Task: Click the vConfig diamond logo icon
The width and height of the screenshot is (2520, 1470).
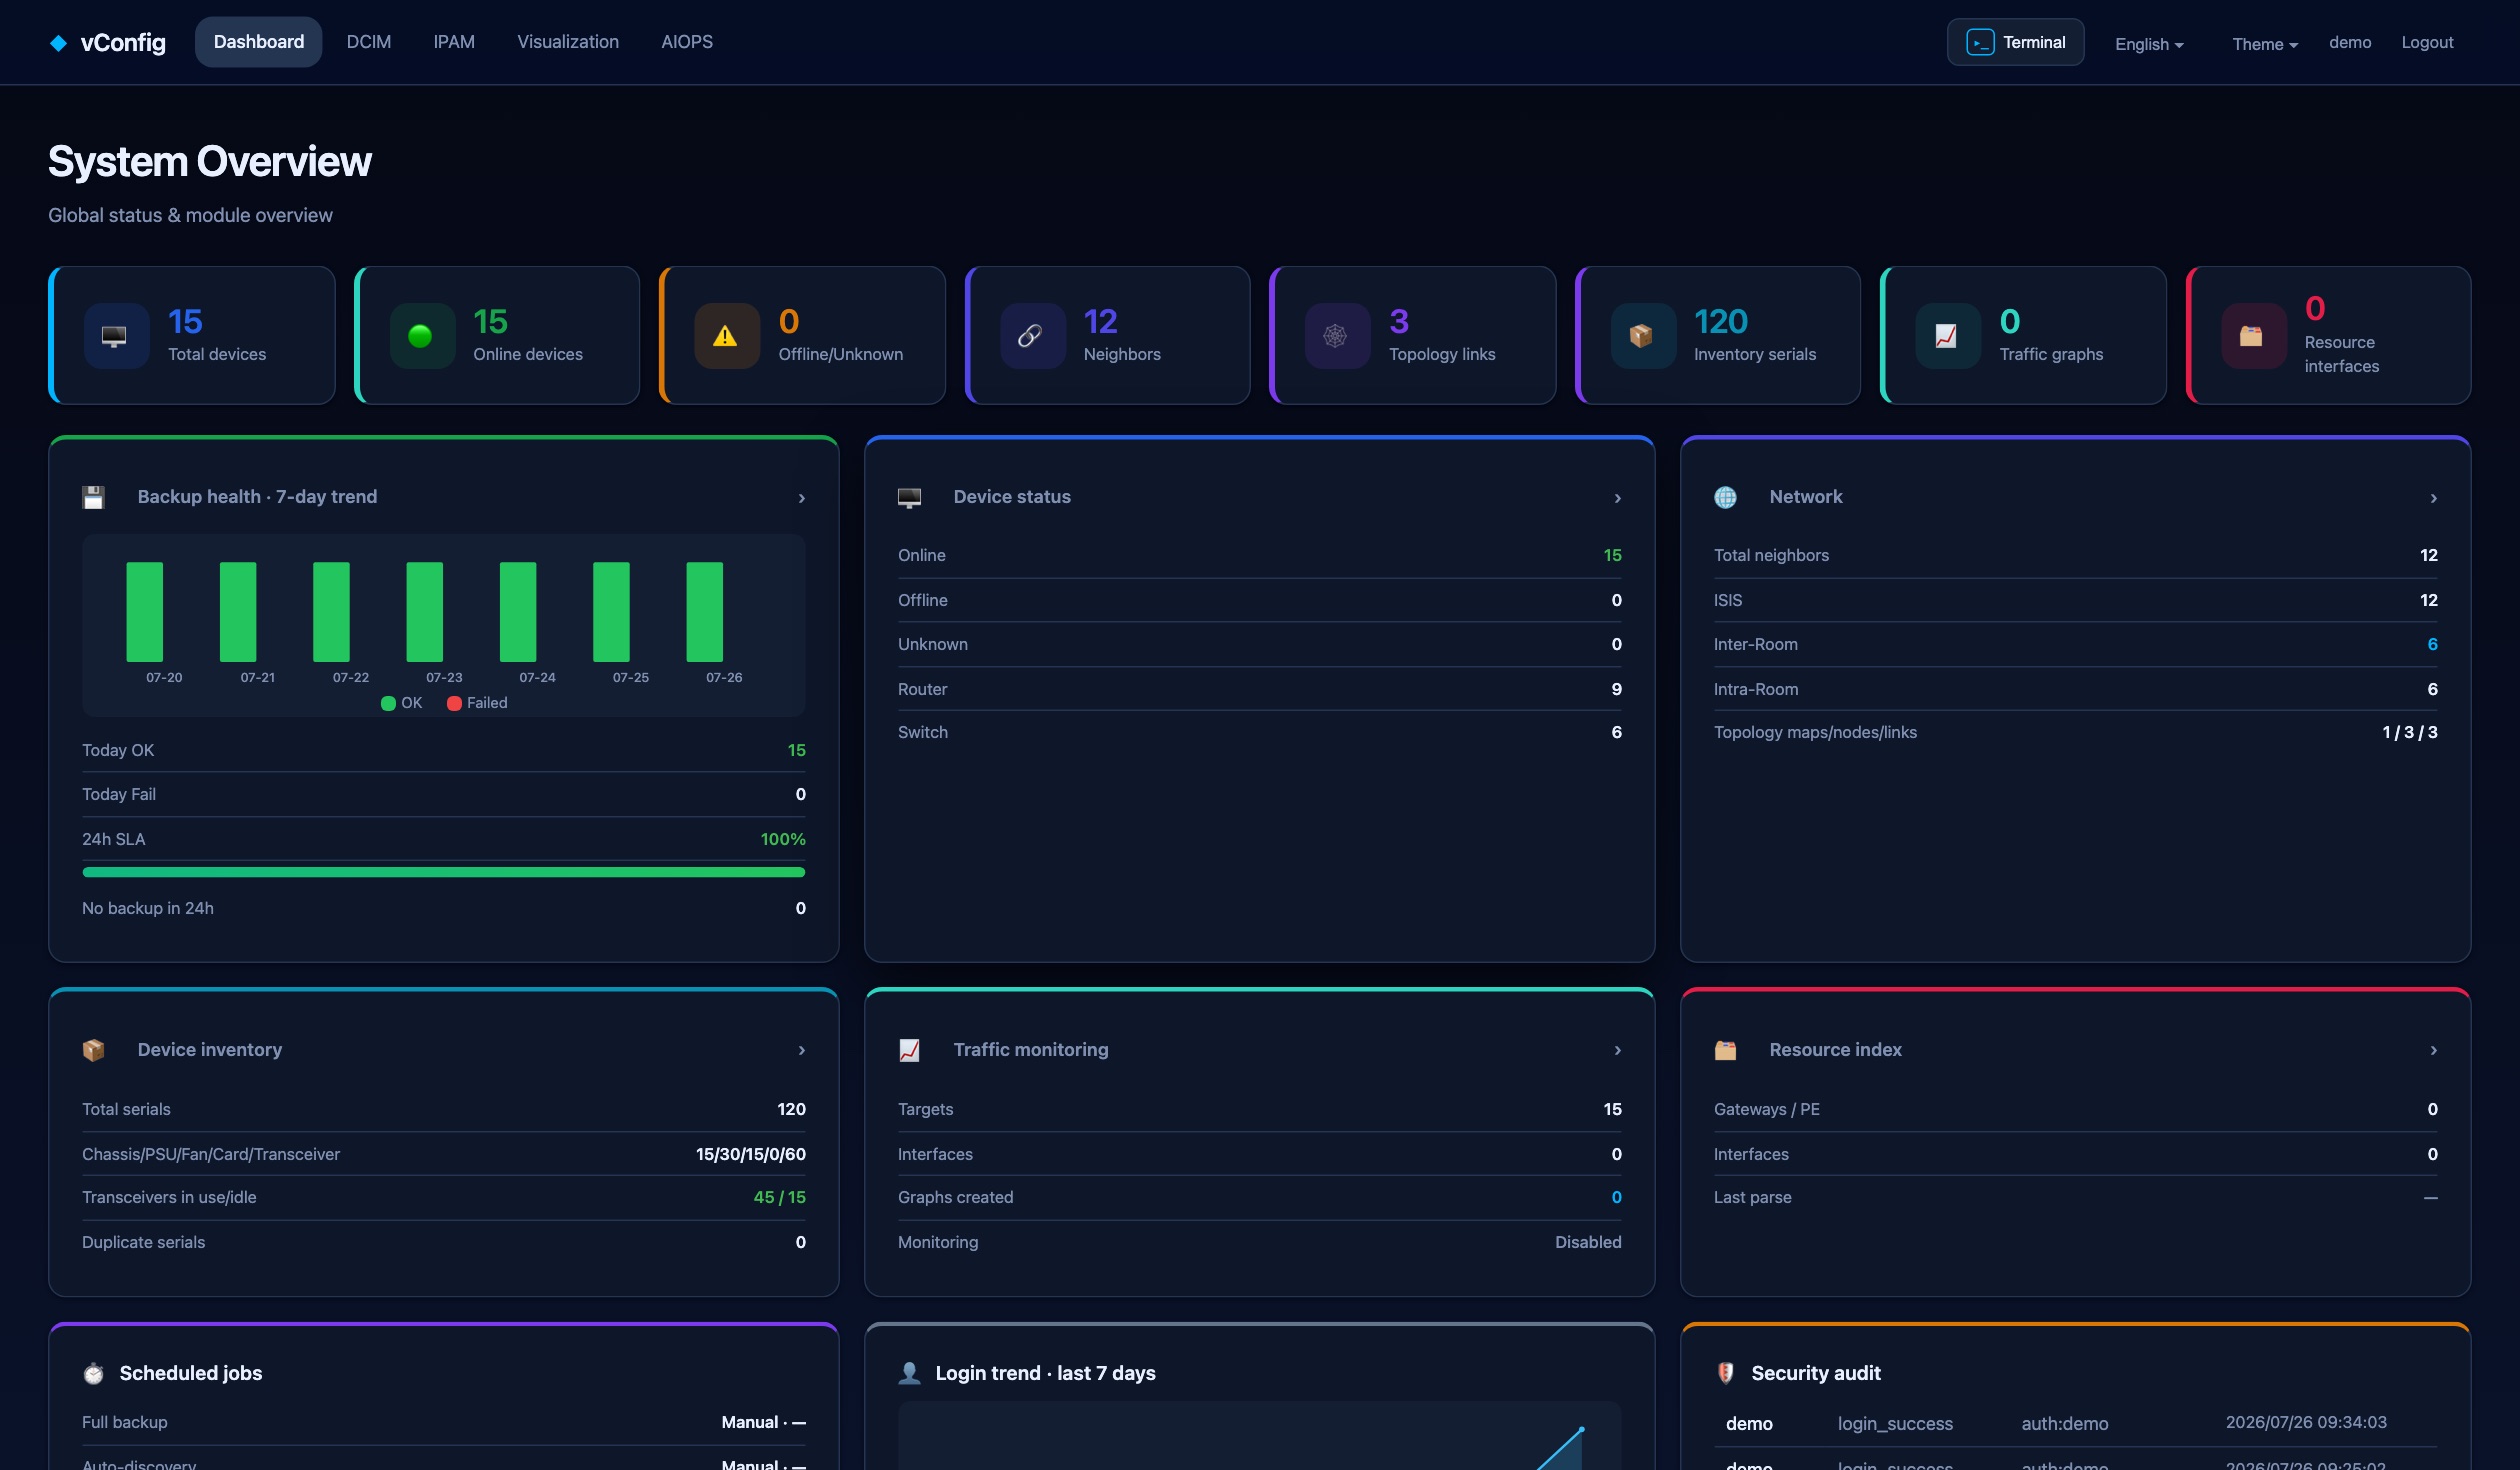Action: (x=59, y=43)
